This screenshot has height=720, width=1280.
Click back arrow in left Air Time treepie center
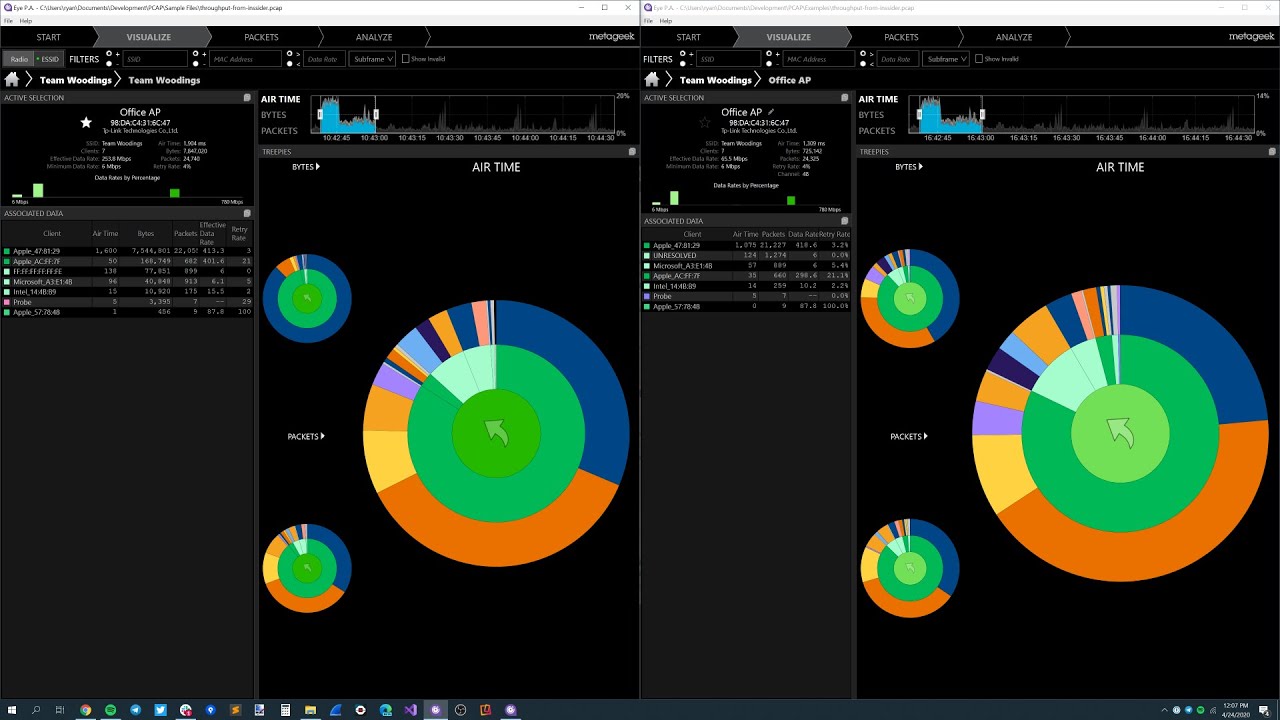point(496,432)
